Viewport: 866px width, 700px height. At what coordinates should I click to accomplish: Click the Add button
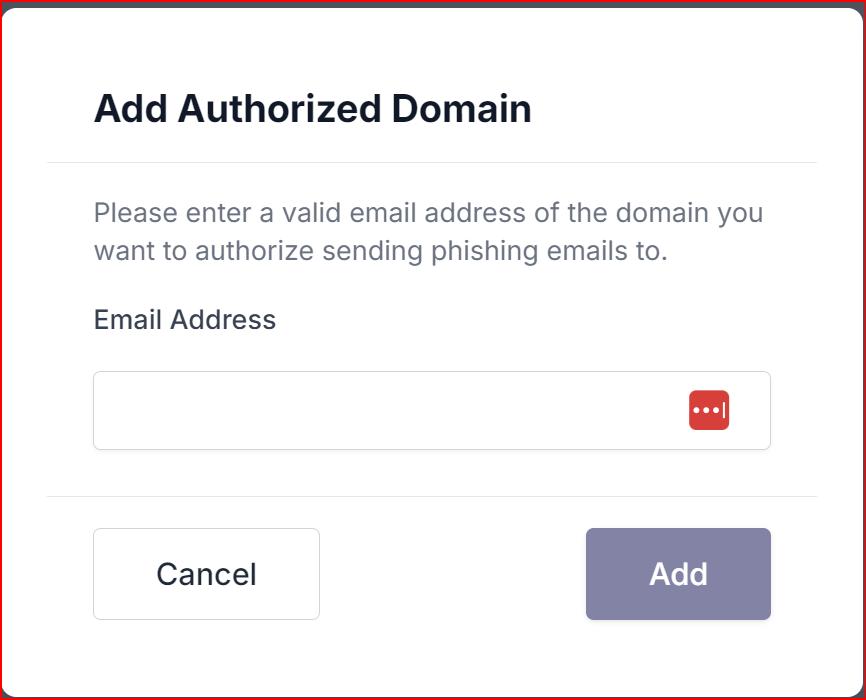[x=678, y=573]
